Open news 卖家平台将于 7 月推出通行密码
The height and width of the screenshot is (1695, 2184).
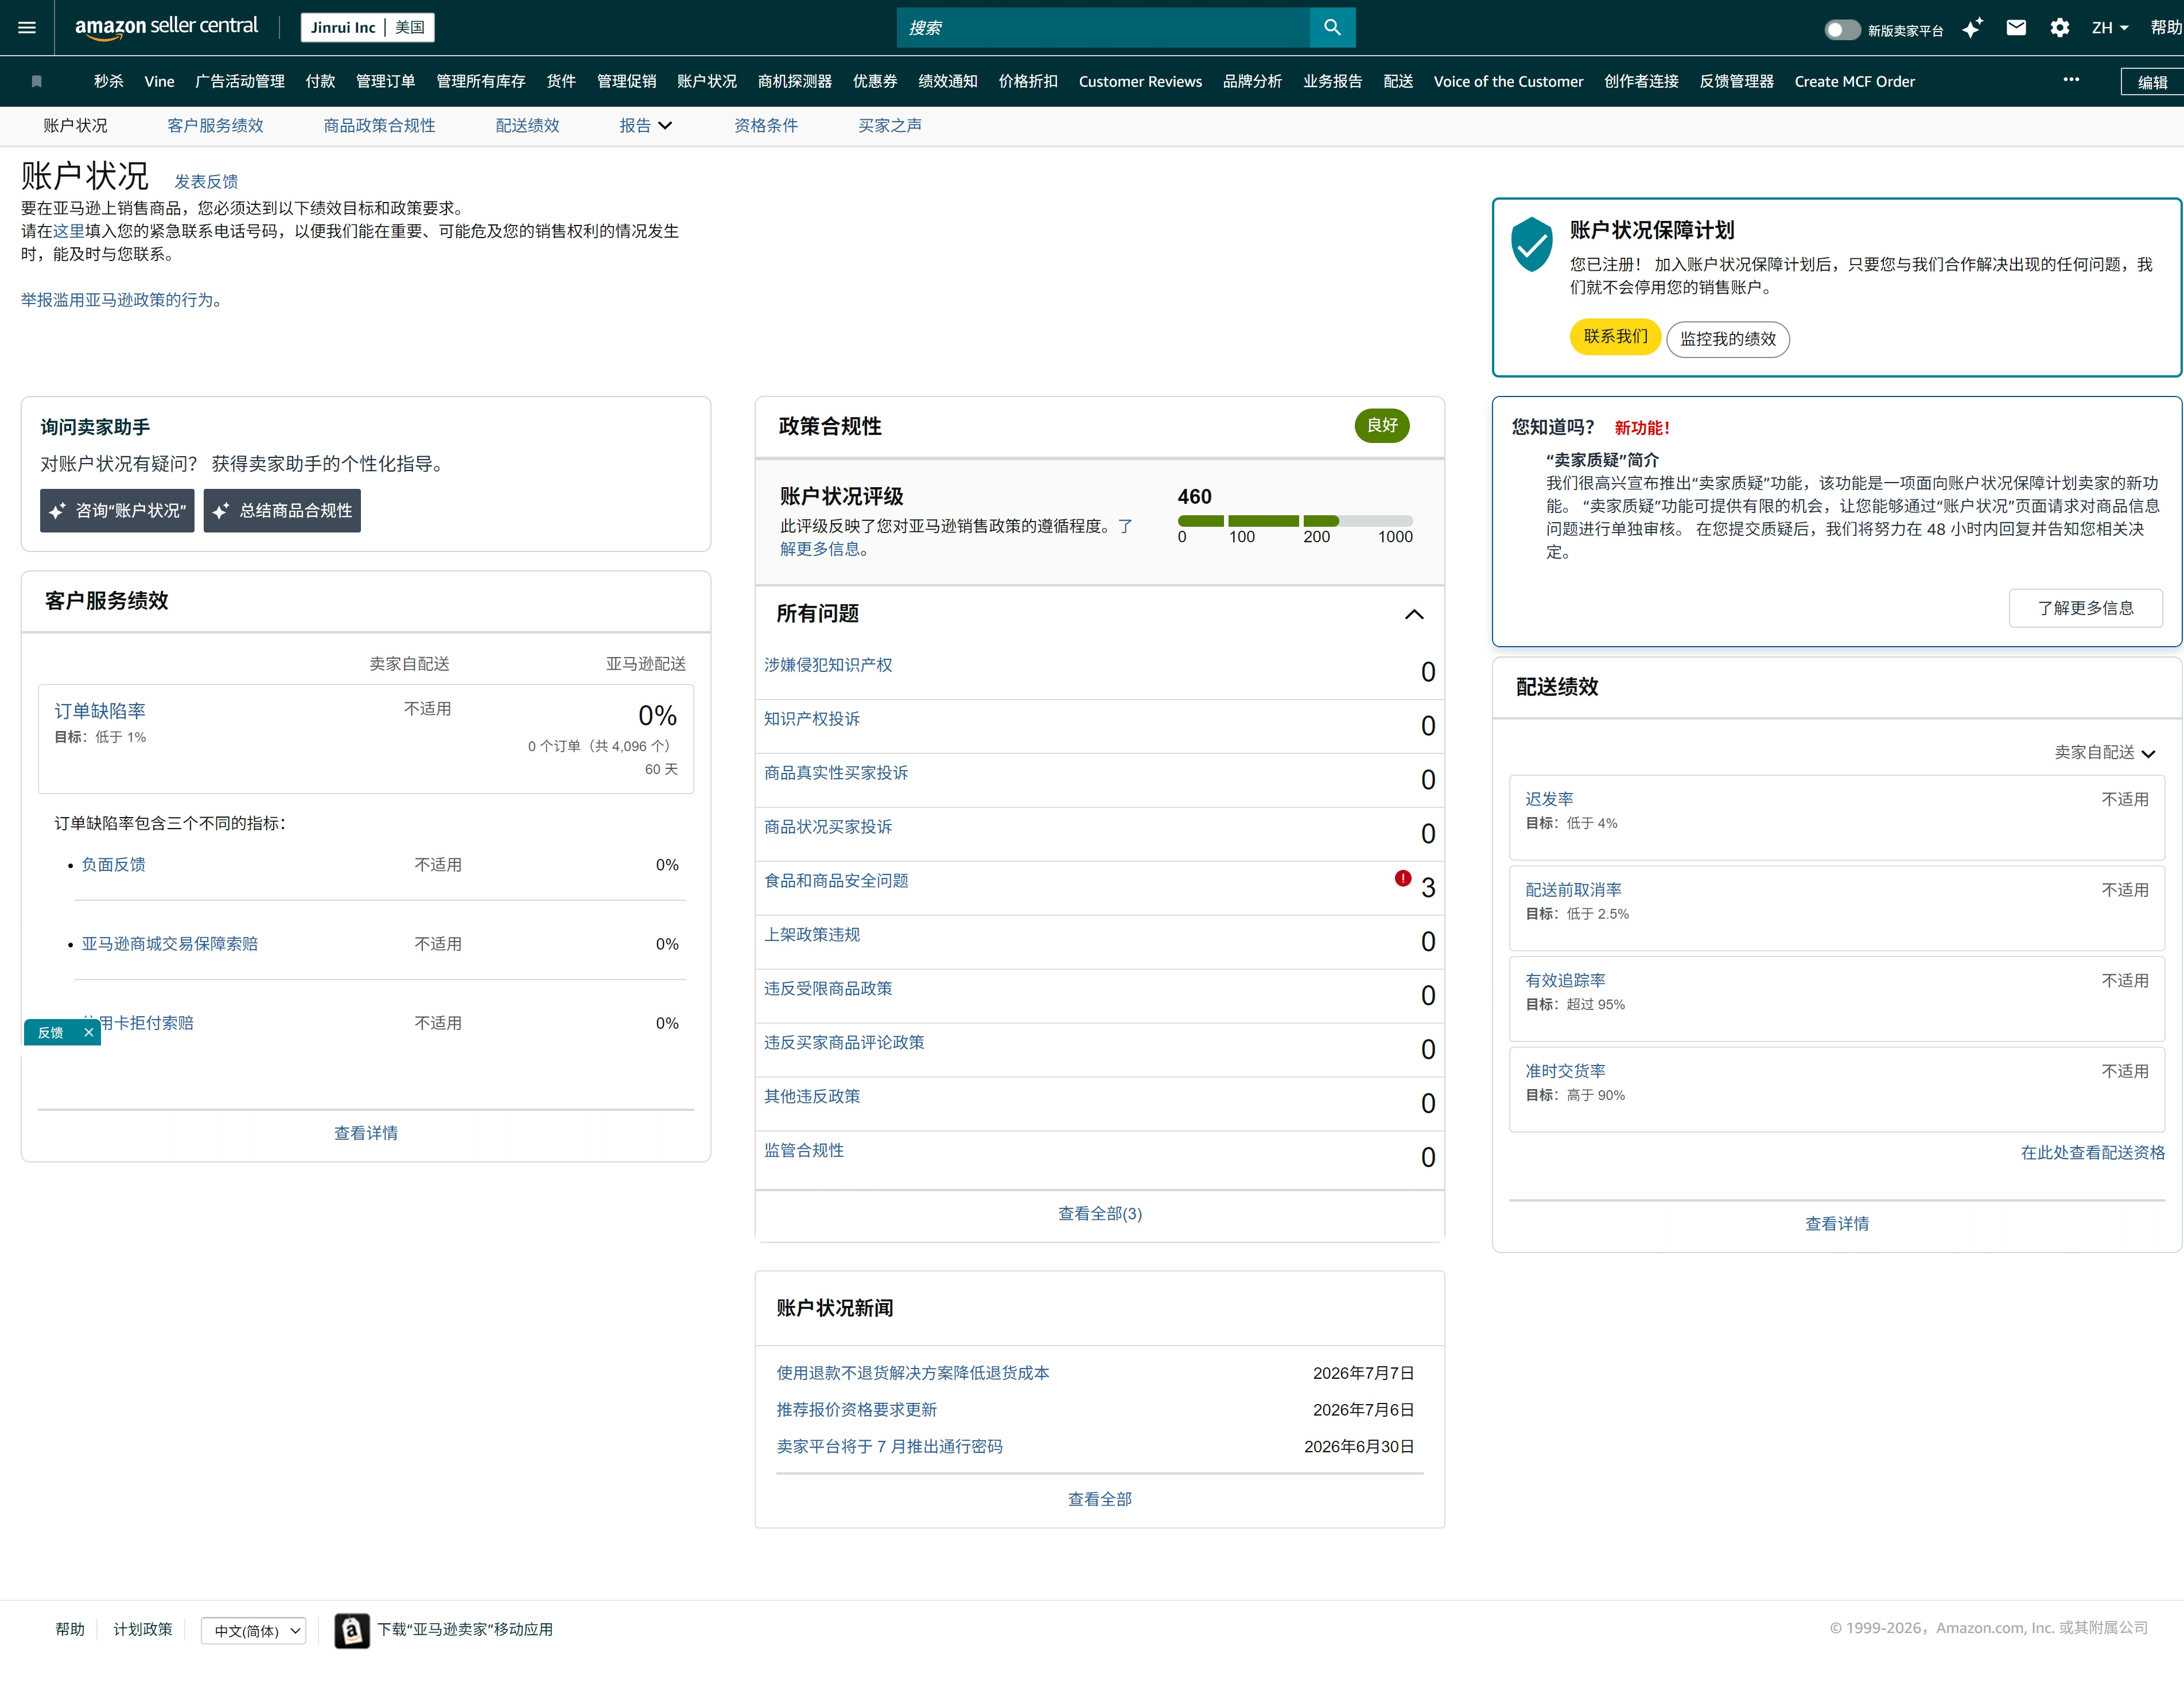pyautogui.click(x=889, y=1447)
